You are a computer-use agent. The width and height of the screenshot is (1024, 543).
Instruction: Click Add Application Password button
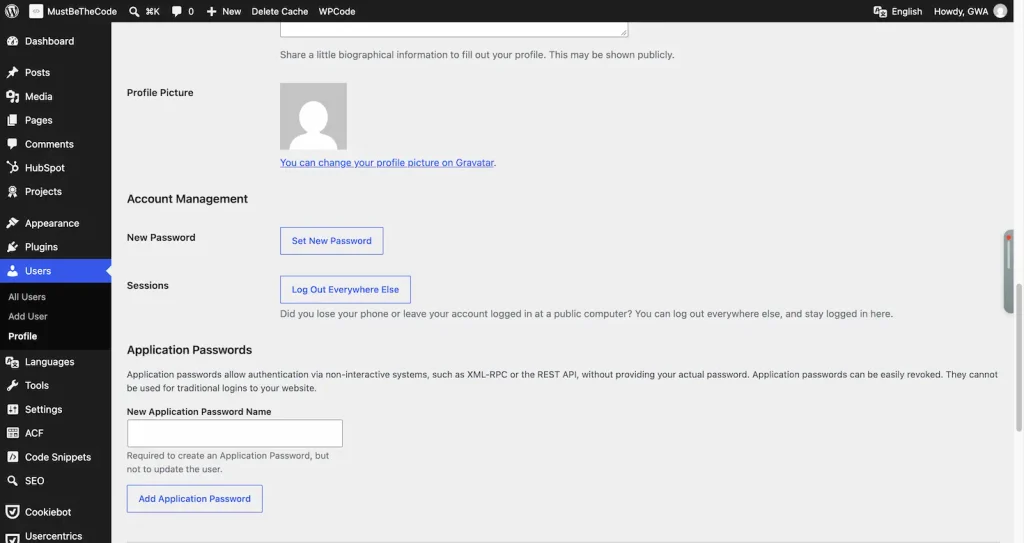[195, 499]
